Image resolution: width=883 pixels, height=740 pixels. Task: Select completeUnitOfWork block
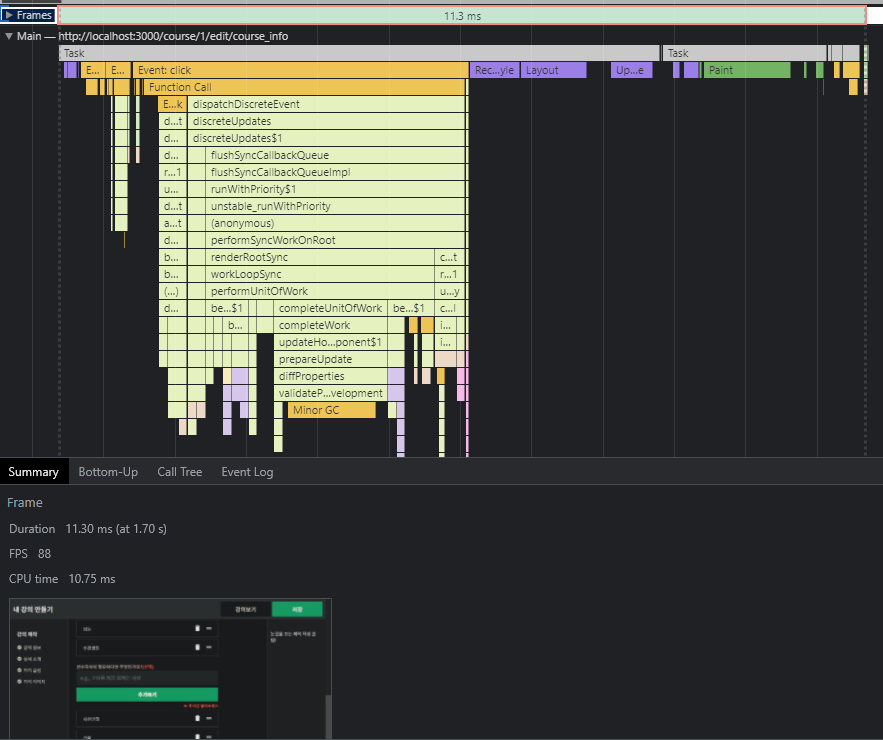(331, 308)
